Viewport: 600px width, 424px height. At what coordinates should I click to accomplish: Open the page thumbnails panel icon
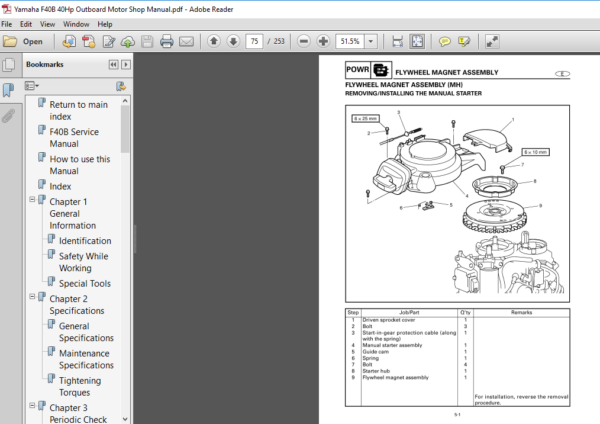(x=8, y=65)
